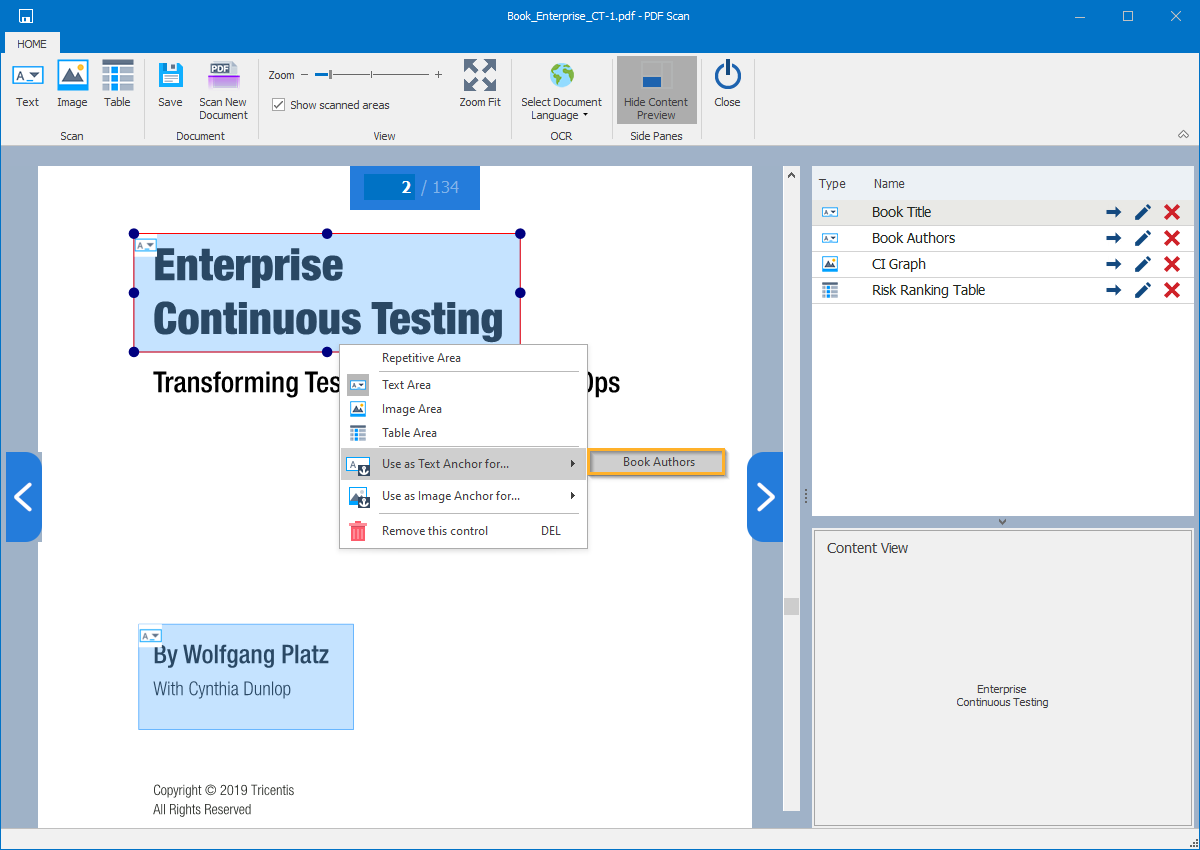Select the Image scan tool

(72, 84)
